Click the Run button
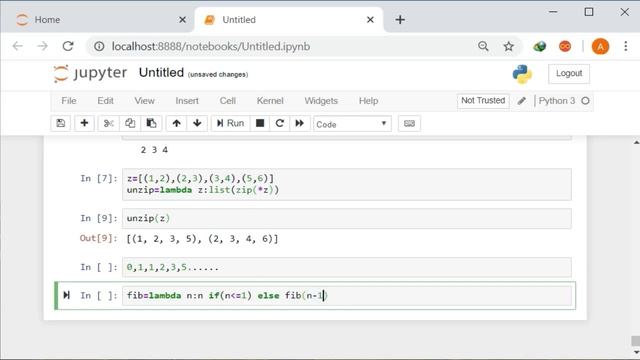This screenshot has height=360, width=640. (230, 123)
